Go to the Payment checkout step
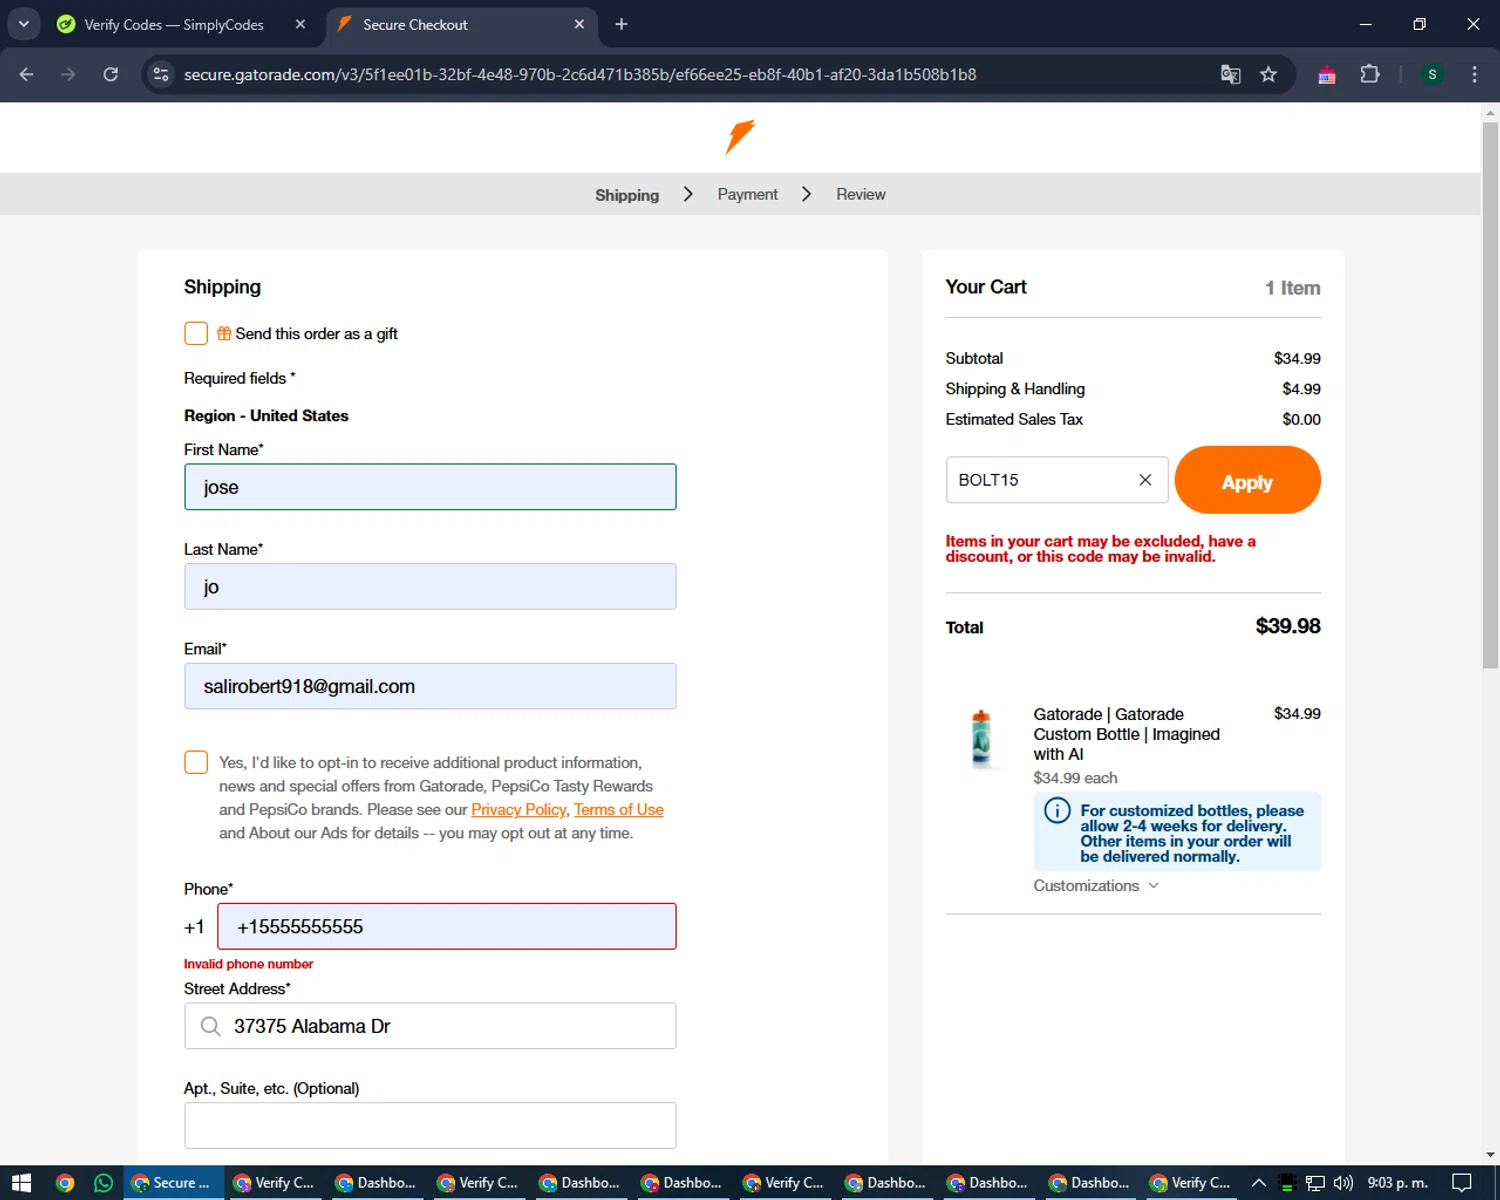Screen dimensions: 1500x1200 click(747, 194)
